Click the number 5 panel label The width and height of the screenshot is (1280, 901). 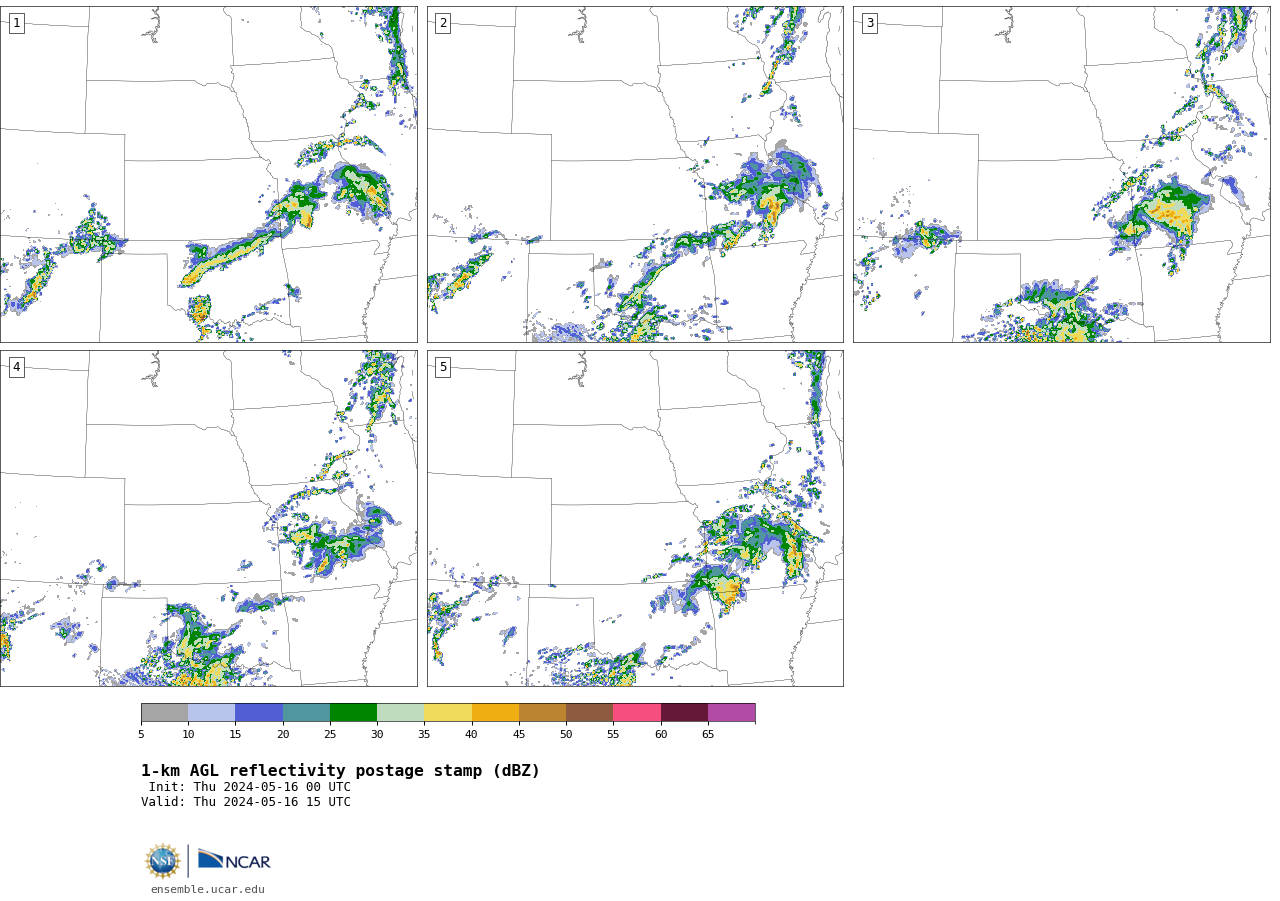[x=443, y=367]
